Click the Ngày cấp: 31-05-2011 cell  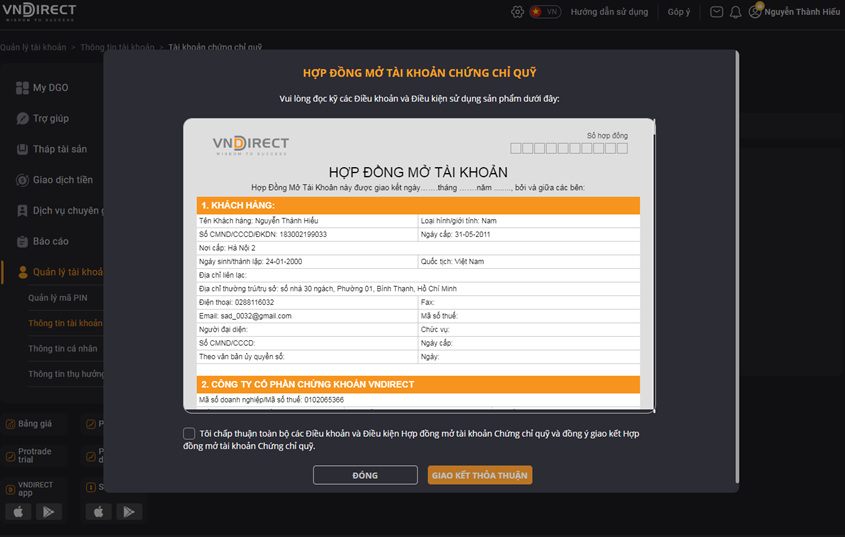click(529, 235)
